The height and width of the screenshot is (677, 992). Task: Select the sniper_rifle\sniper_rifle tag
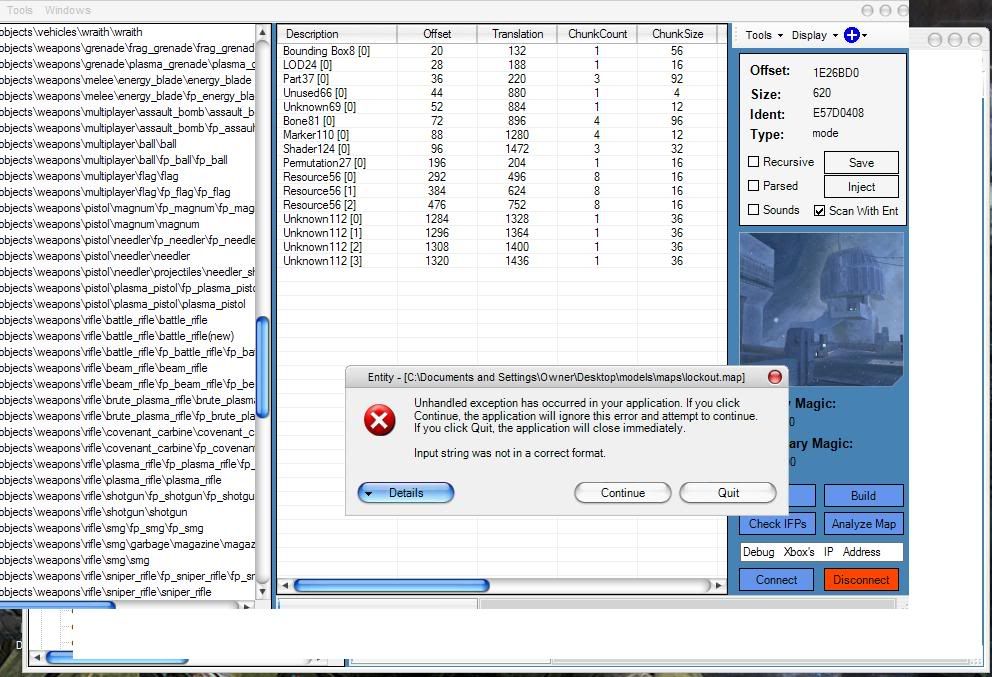[x=106, y=592]
